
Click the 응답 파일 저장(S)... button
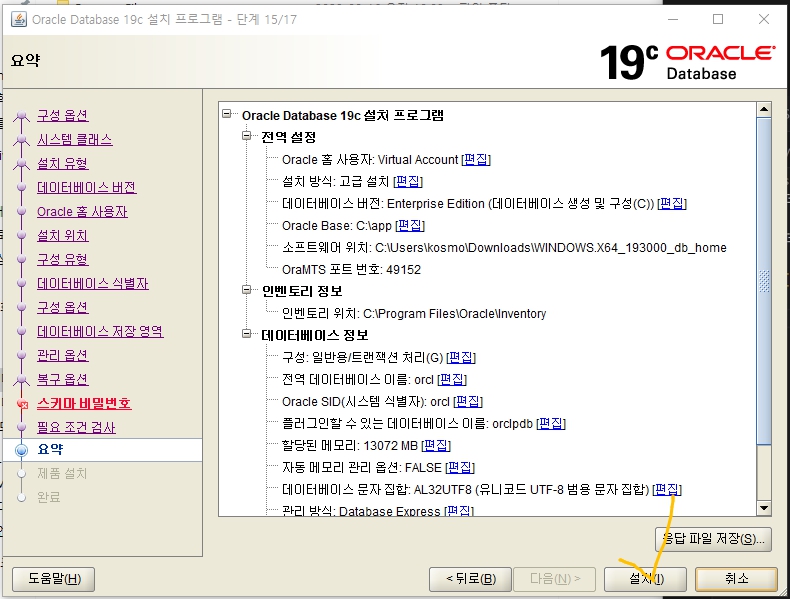(713, 539)
